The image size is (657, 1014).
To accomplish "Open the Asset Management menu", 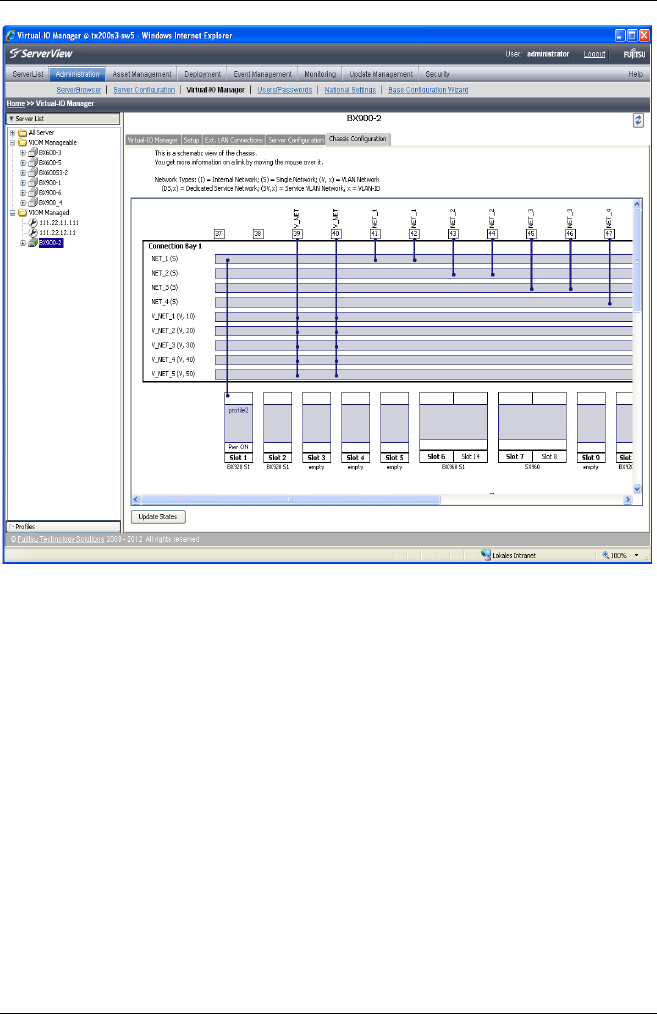I will 142,74.
